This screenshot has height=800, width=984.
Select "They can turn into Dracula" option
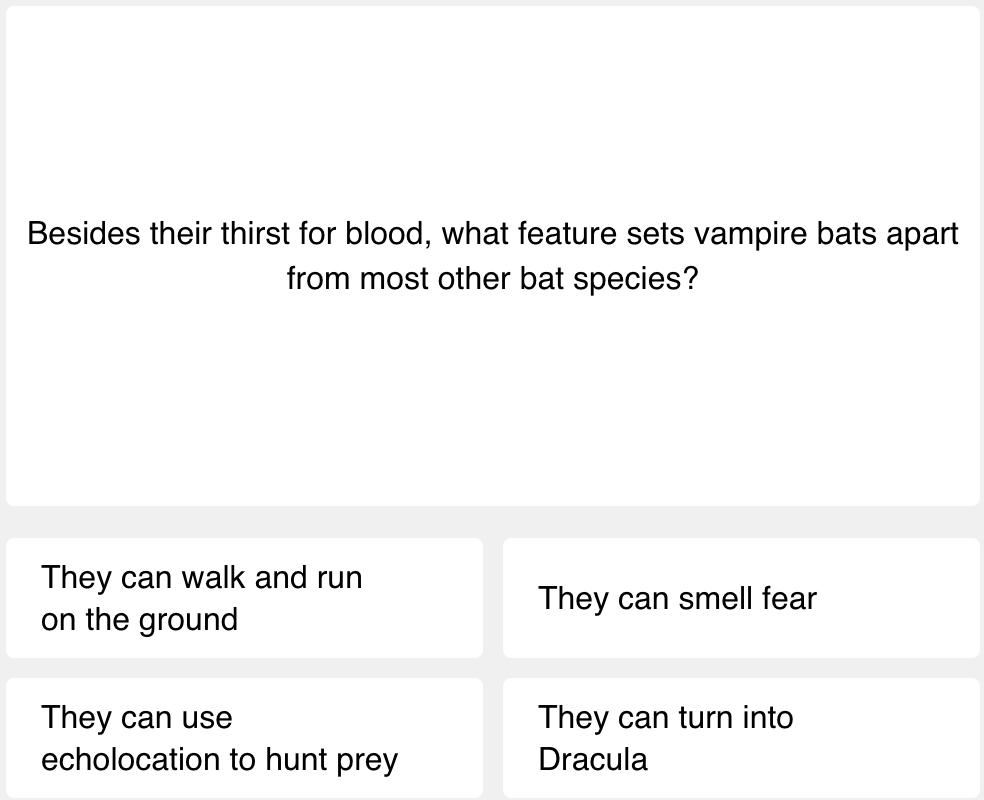pos(741,738)
